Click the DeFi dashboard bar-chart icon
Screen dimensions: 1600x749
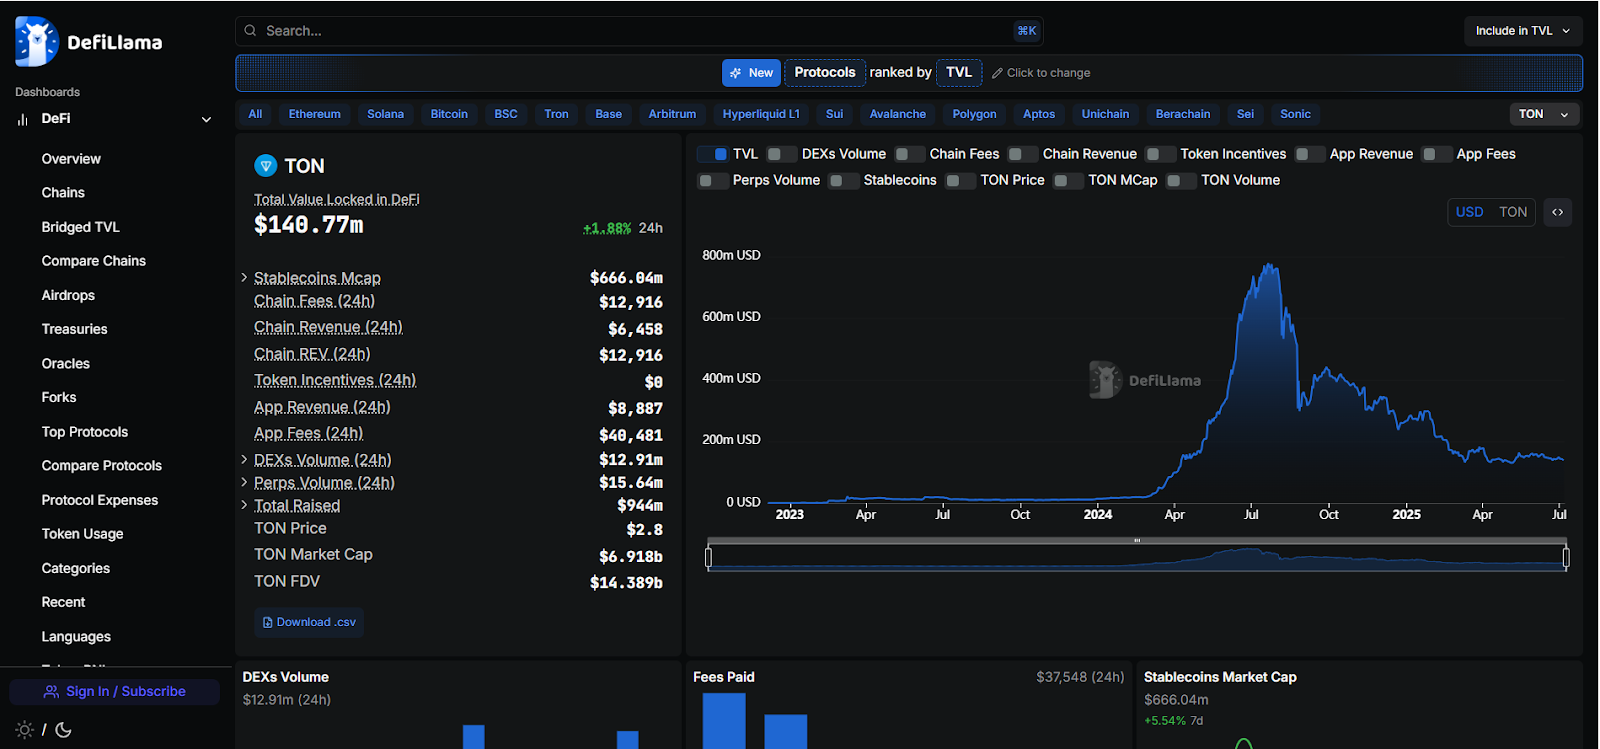click(22, 119)
